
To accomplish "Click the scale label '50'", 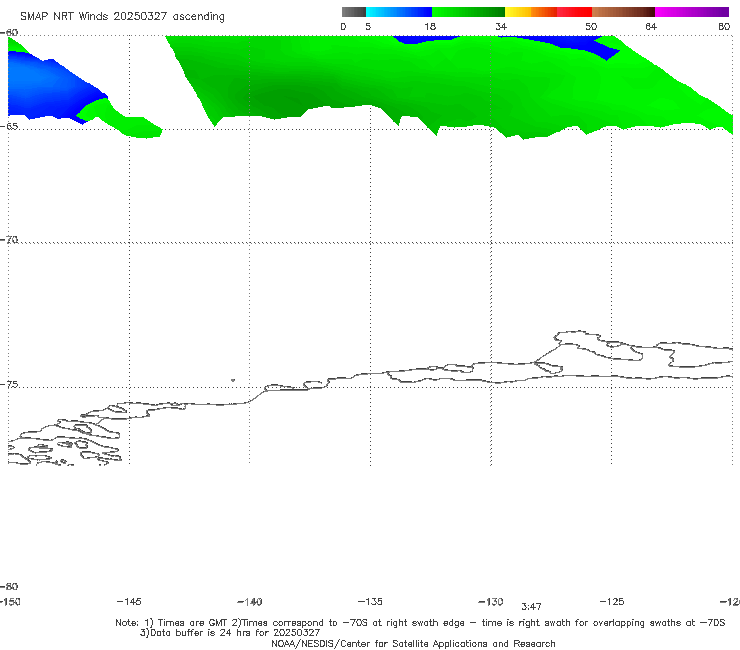I will pos(591,26).
